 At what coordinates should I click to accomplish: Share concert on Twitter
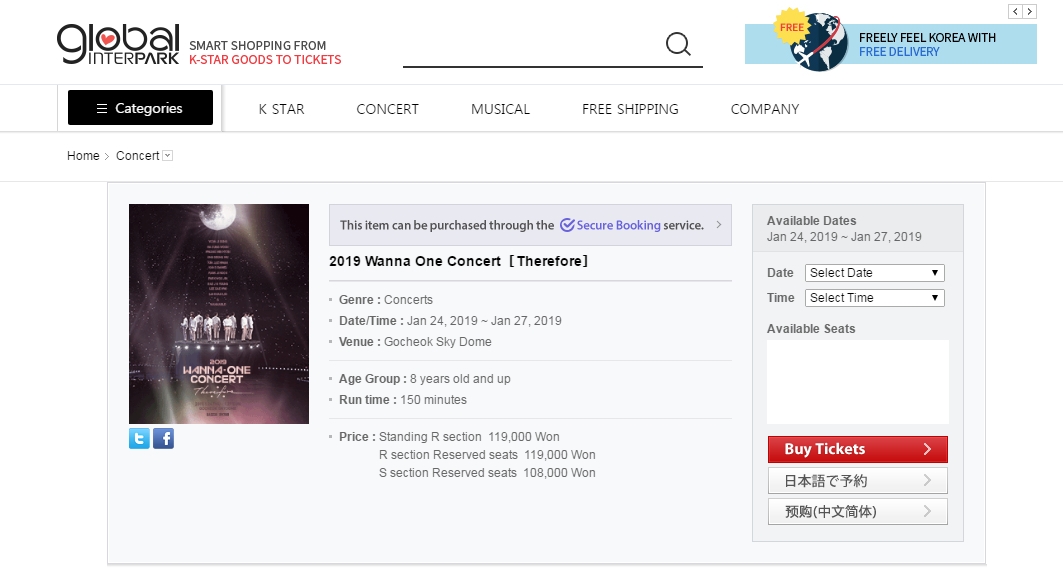(139, 439)
